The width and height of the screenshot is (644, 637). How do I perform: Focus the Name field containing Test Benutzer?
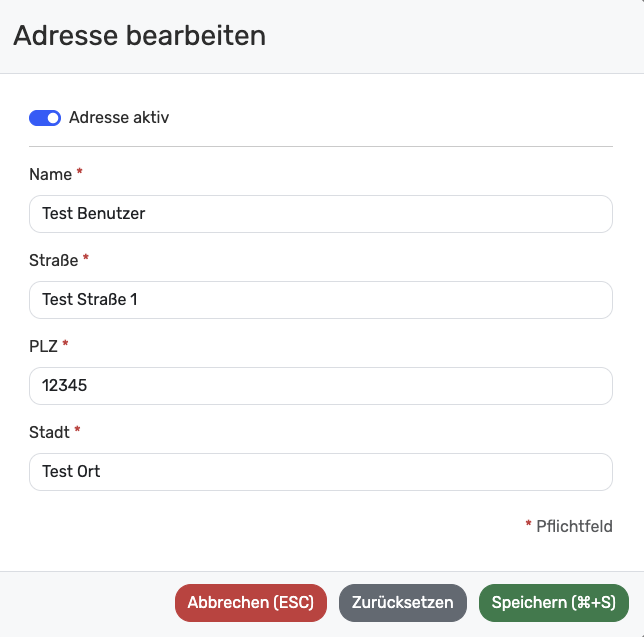[320, 214]
